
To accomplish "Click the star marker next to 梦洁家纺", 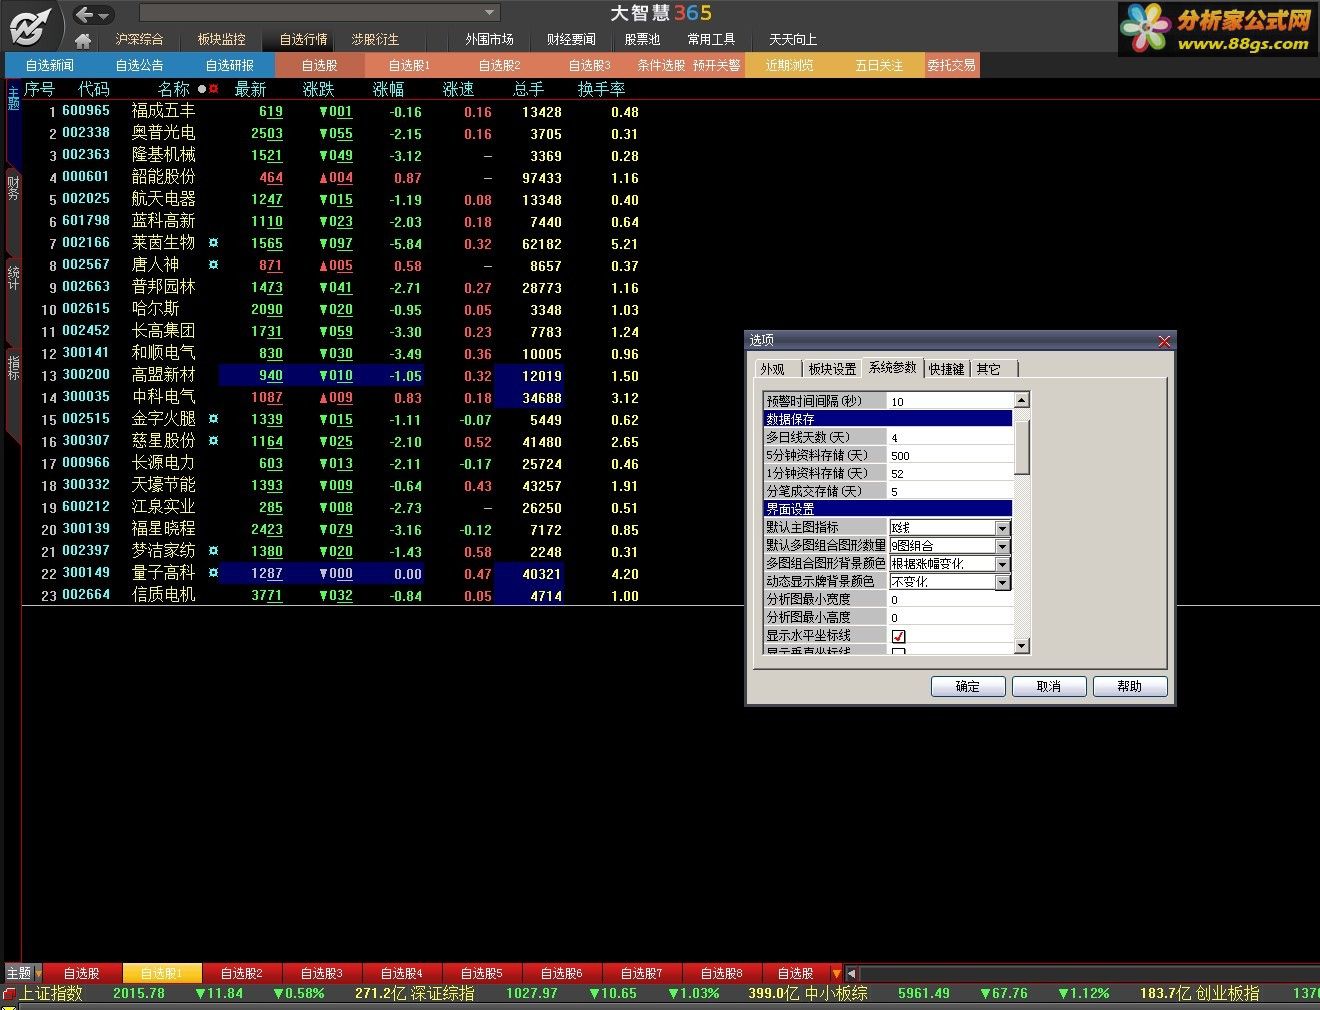I will (213, 551).
